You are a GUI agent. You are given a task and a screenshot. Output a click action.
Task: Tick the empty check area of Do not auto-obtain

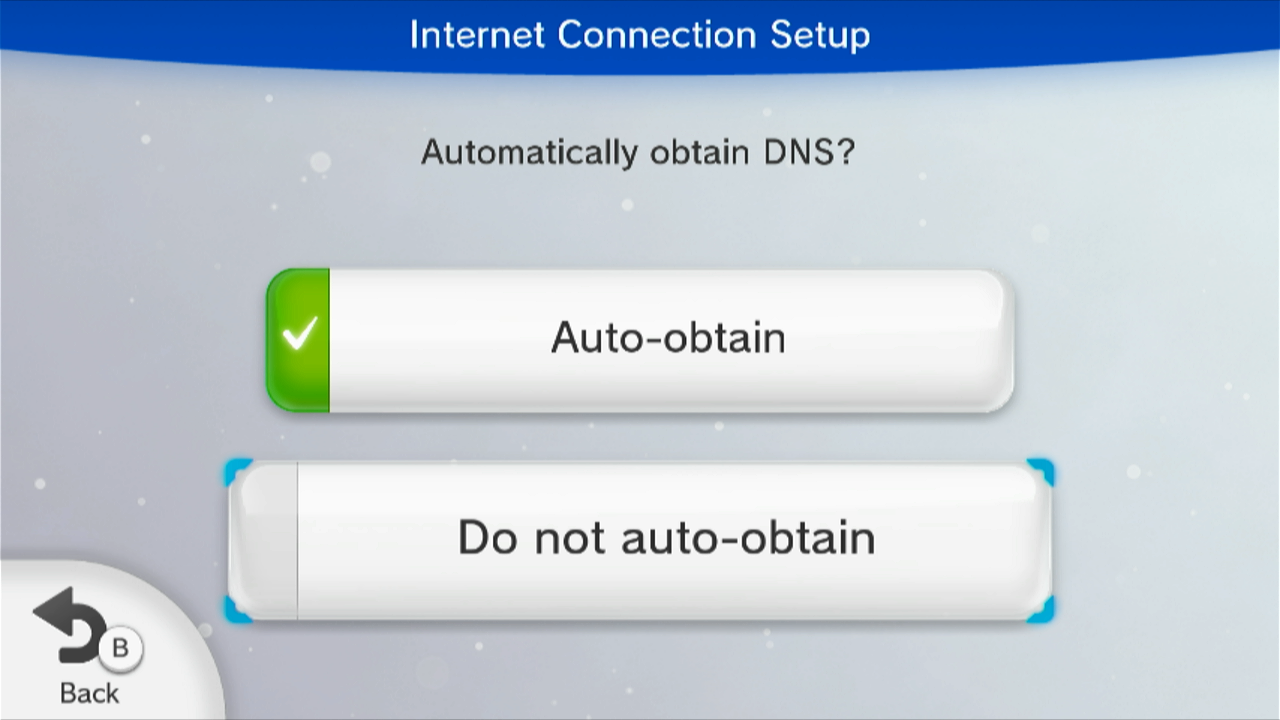pos(264,541)
